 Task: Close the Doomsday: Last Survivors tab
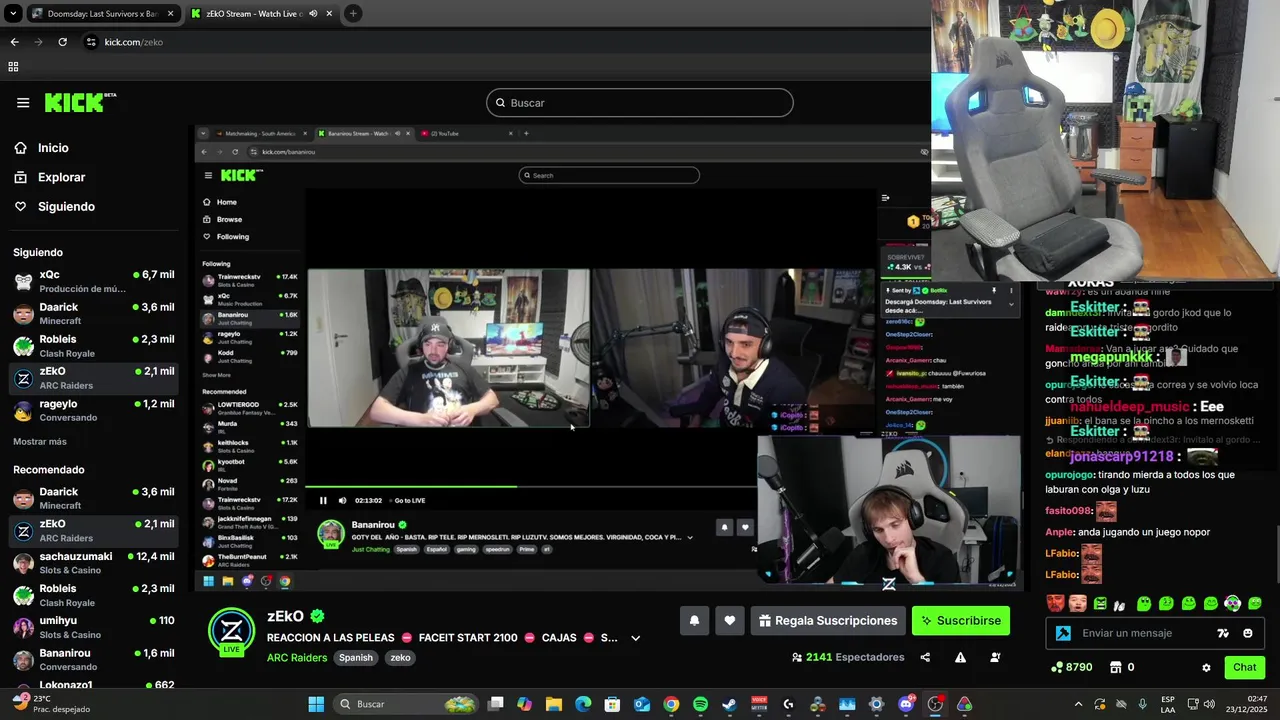click(x=171, y=14)
